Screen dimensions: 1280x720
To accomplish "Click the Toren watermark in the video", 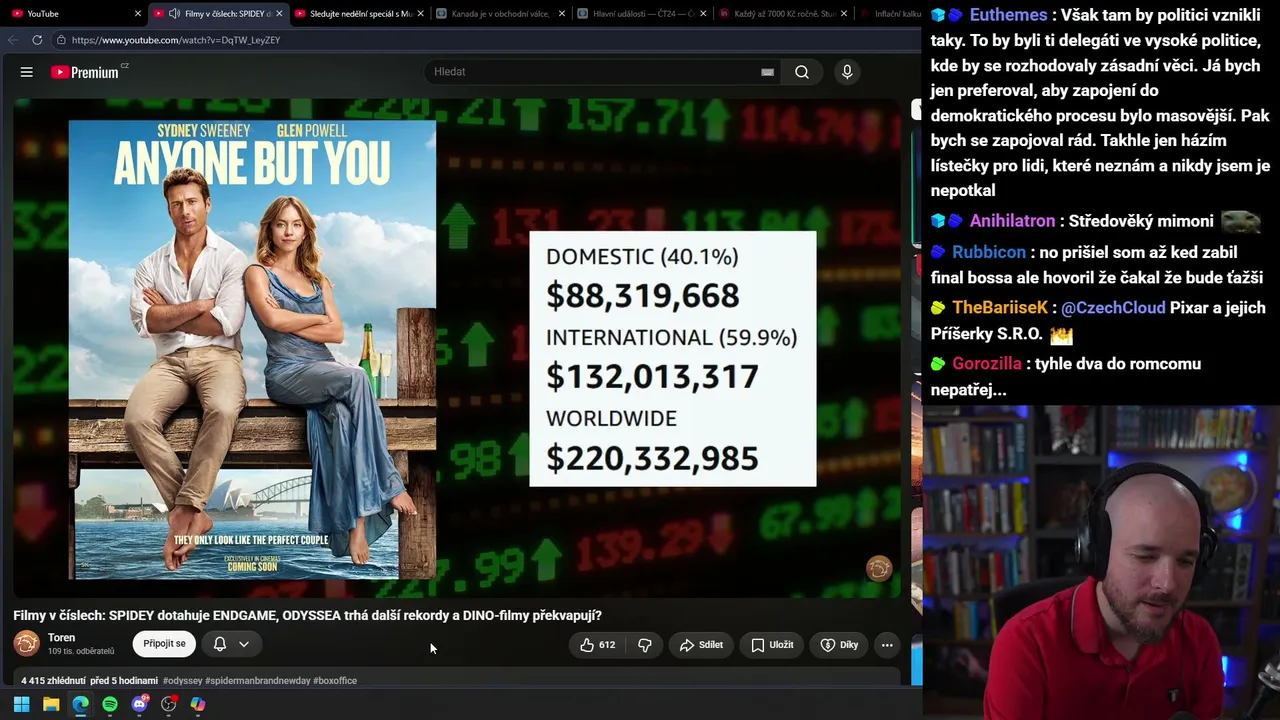I will tap(879, 569).
